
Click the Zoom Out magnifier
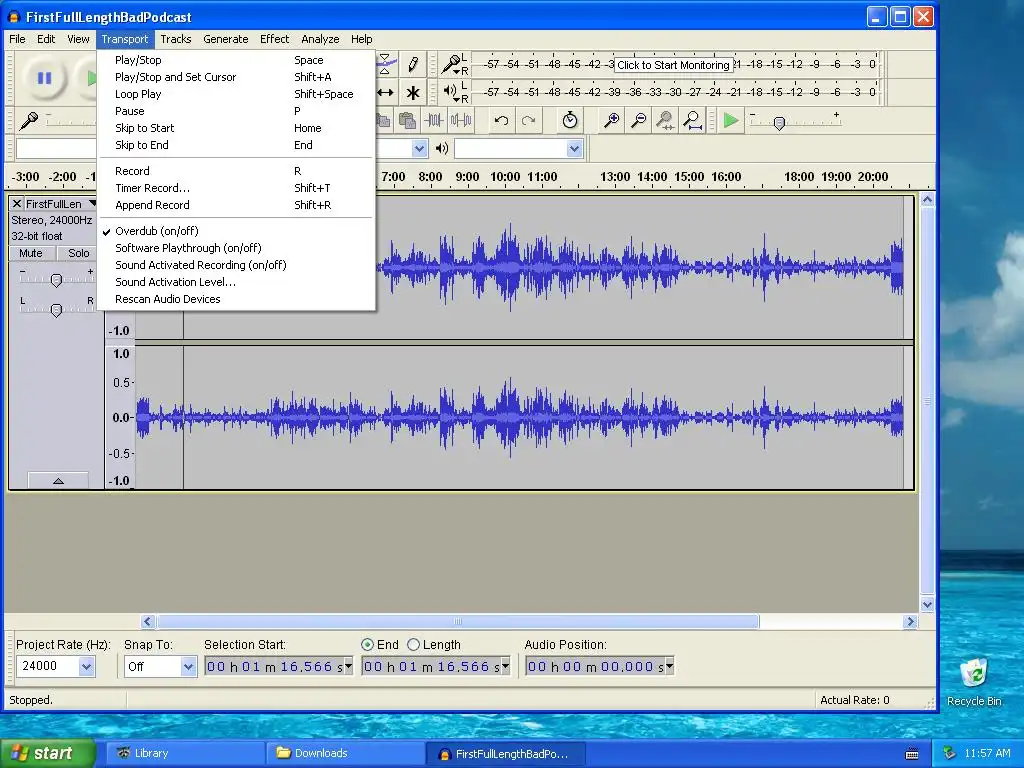(639, 120)
